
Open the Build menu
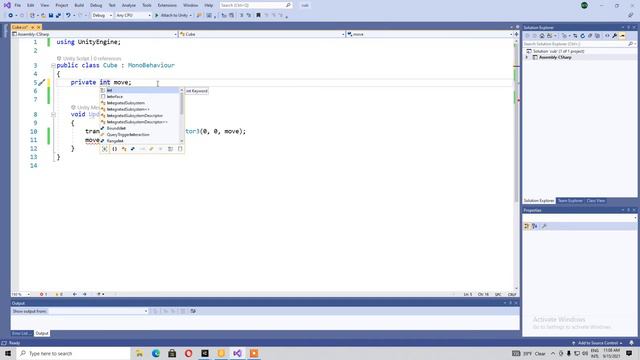pyautogui.click(x=79, y=5)
